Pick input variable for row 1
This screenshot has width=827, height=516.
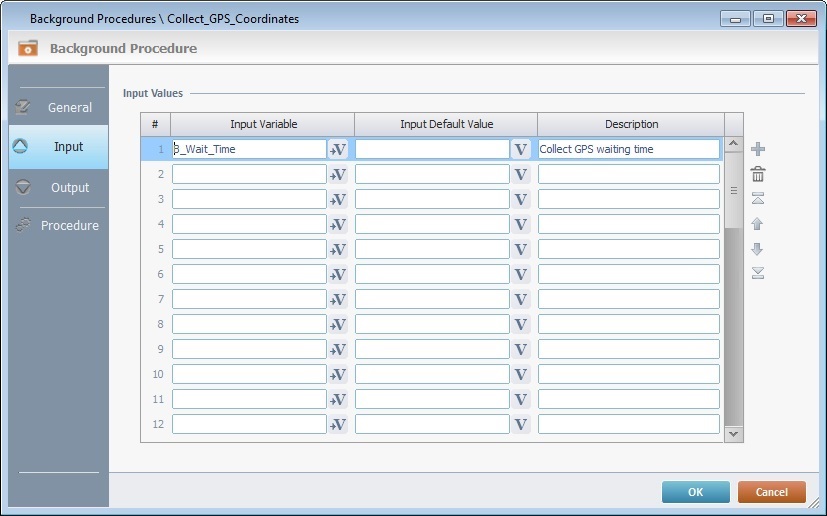(x=338, y=149)
